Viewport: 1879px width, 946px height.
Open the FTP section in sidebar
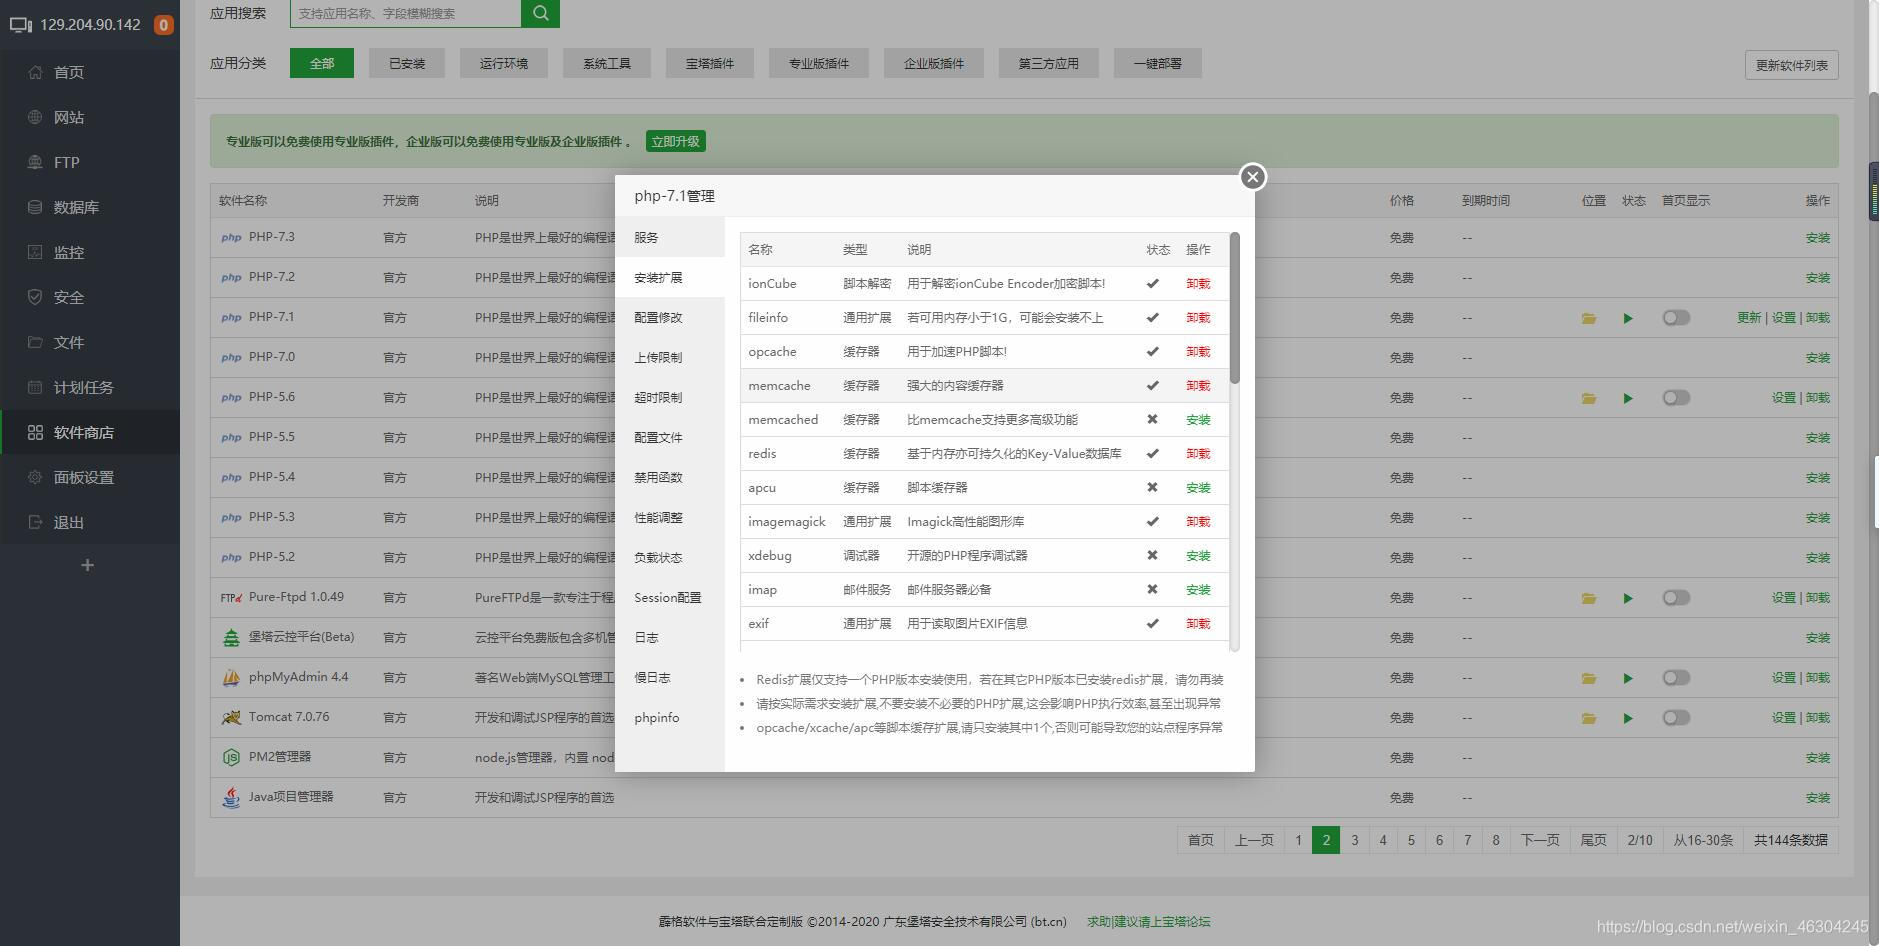point(66,162)
